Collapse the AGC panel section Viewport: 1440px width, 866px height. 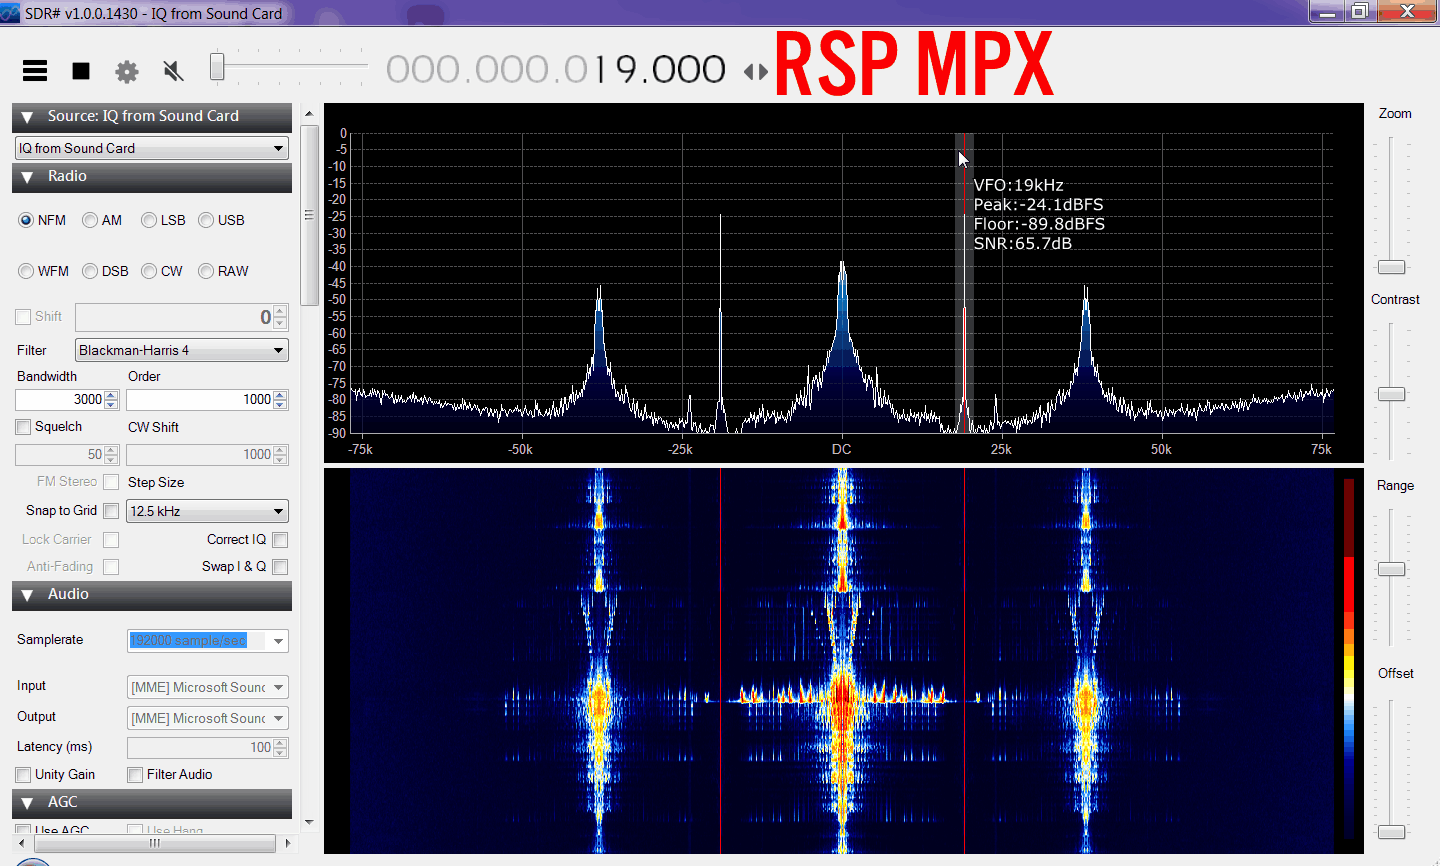click(28, 803)
